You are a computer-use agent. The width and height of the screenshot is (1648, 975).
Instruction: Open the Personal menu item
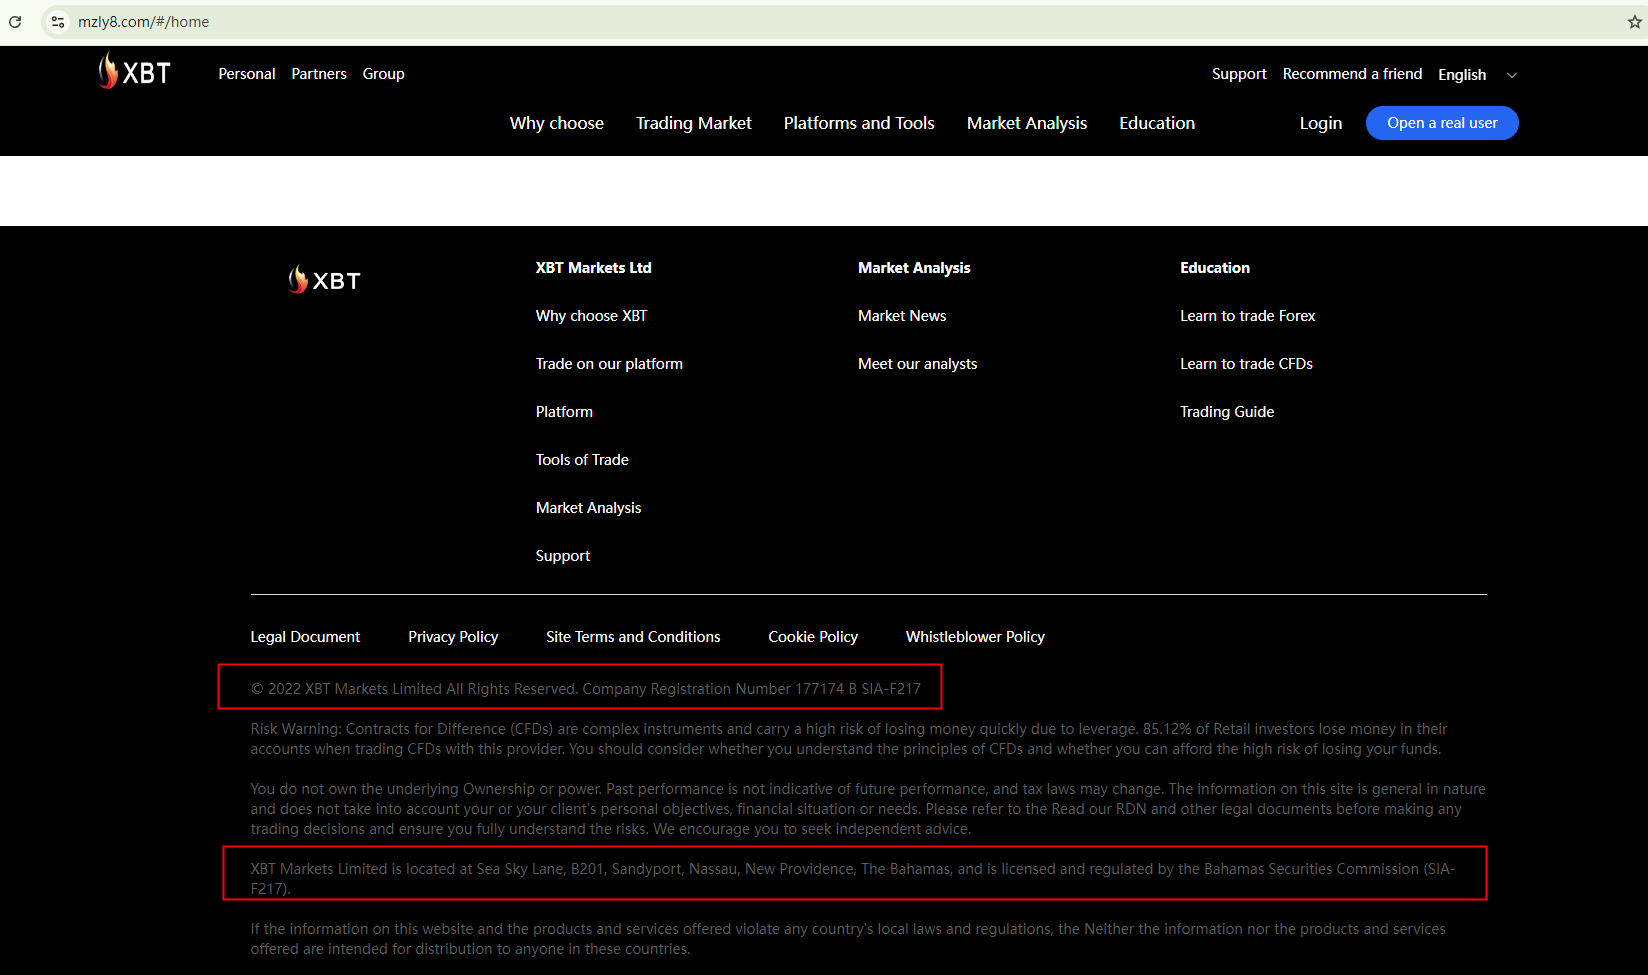247,74
